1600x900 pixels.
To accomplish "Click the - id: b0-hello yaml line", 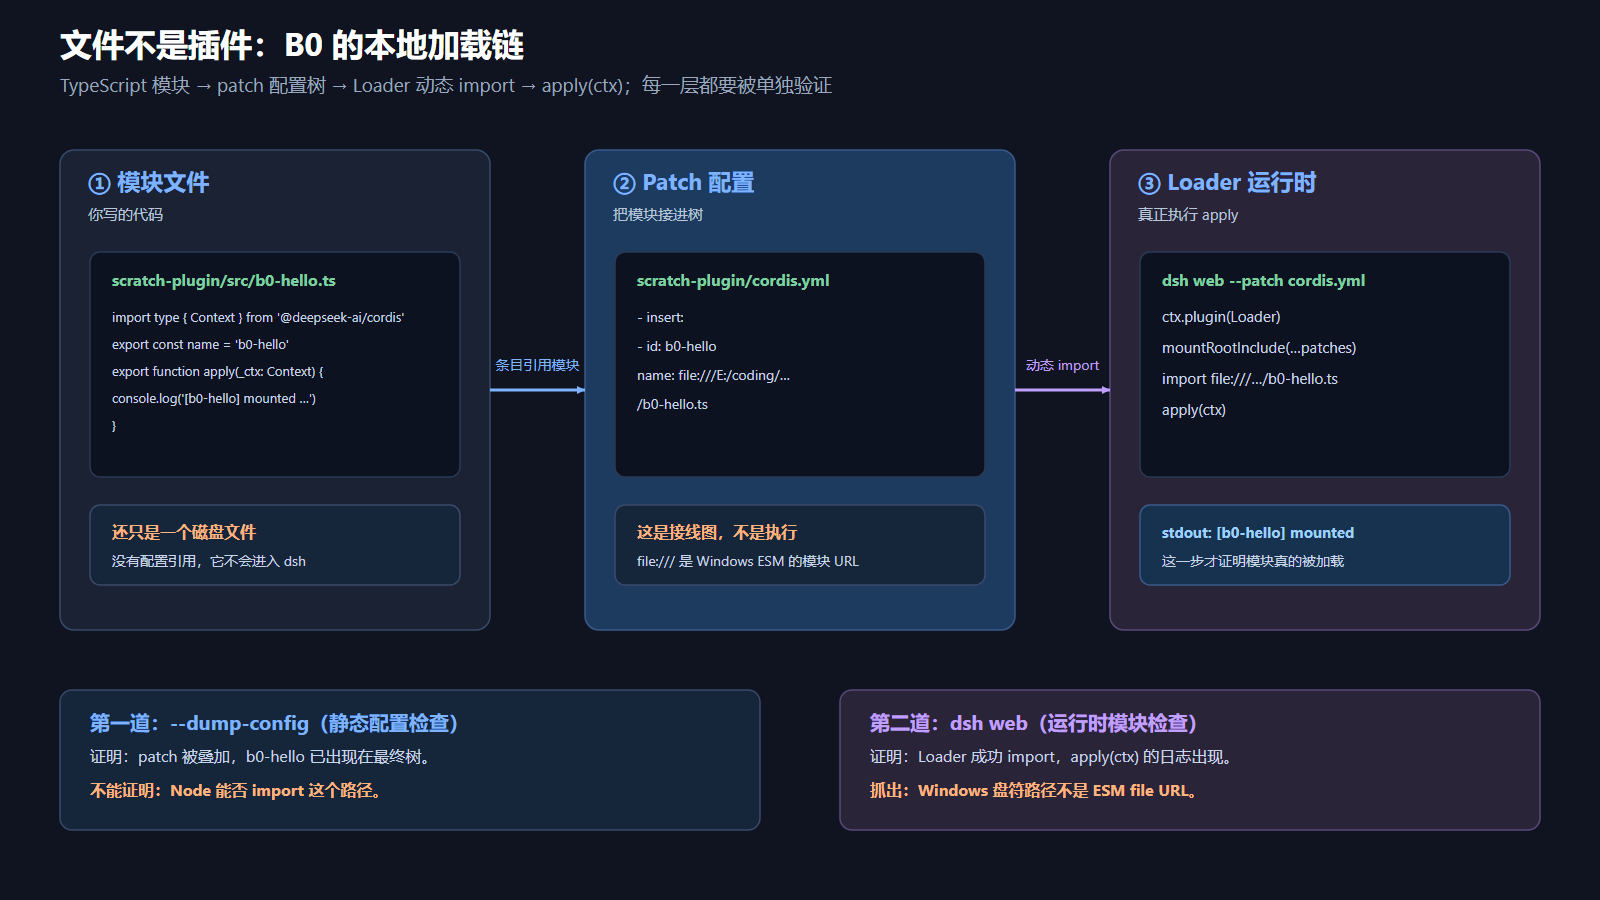I will coord(677,347).
